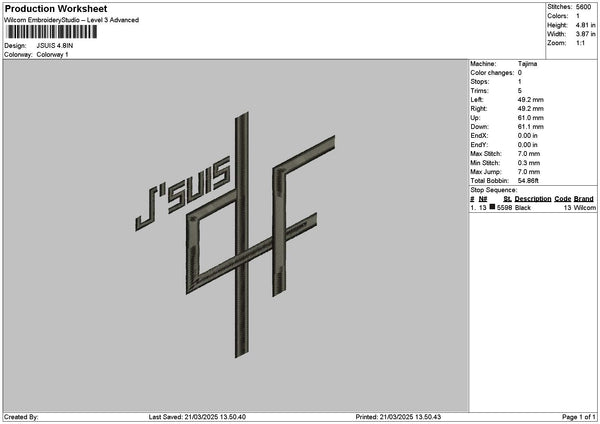The image size is (600, 424).
Task: Select the 5598 stitch count cell
Action: coord(504,208)
